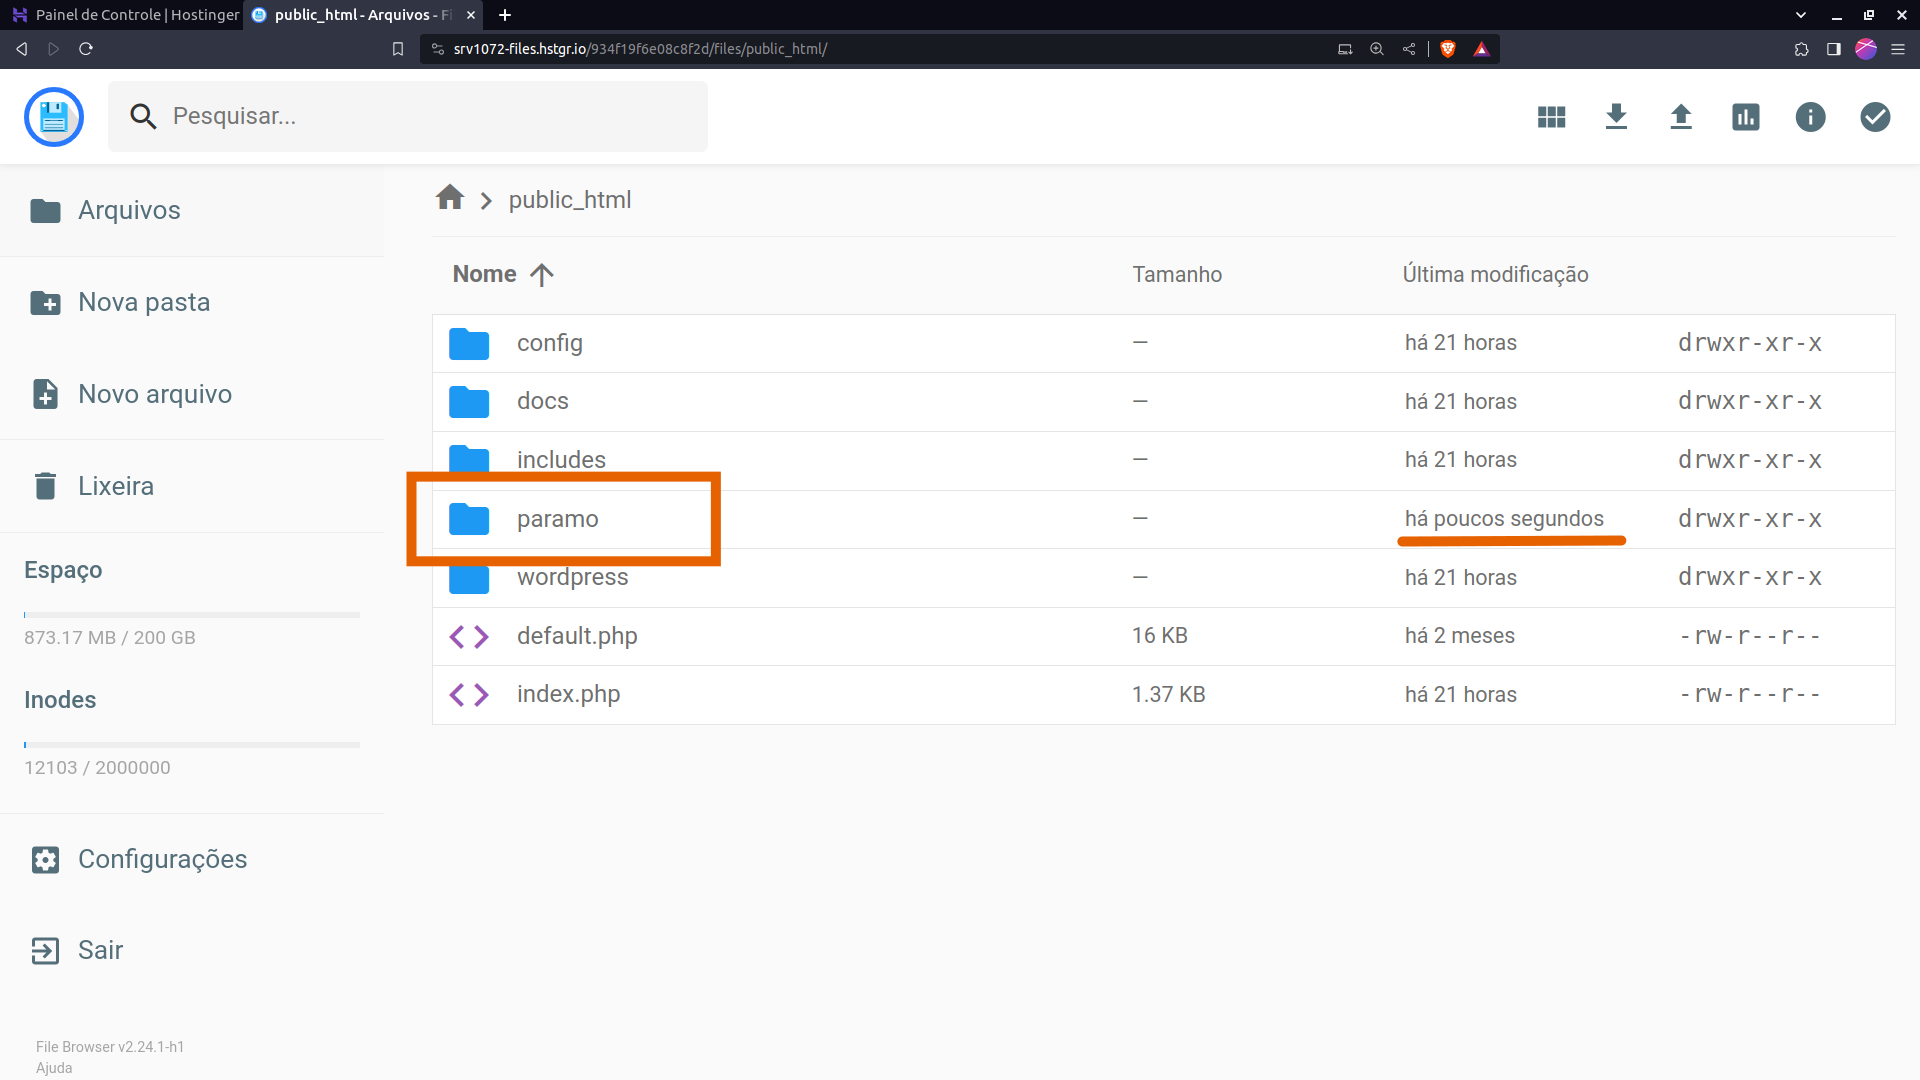Show file info via the info icon

pyautogui.click(x=1810, y=117)
